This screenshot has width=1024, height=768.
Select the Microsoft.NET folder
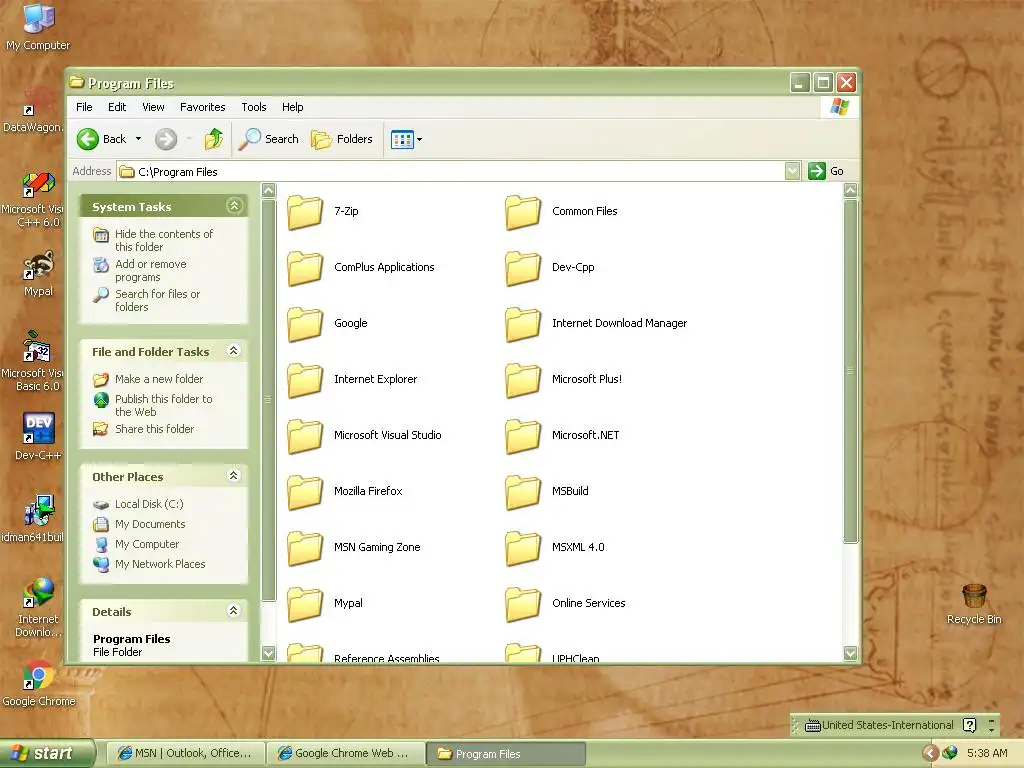(562, 436)
